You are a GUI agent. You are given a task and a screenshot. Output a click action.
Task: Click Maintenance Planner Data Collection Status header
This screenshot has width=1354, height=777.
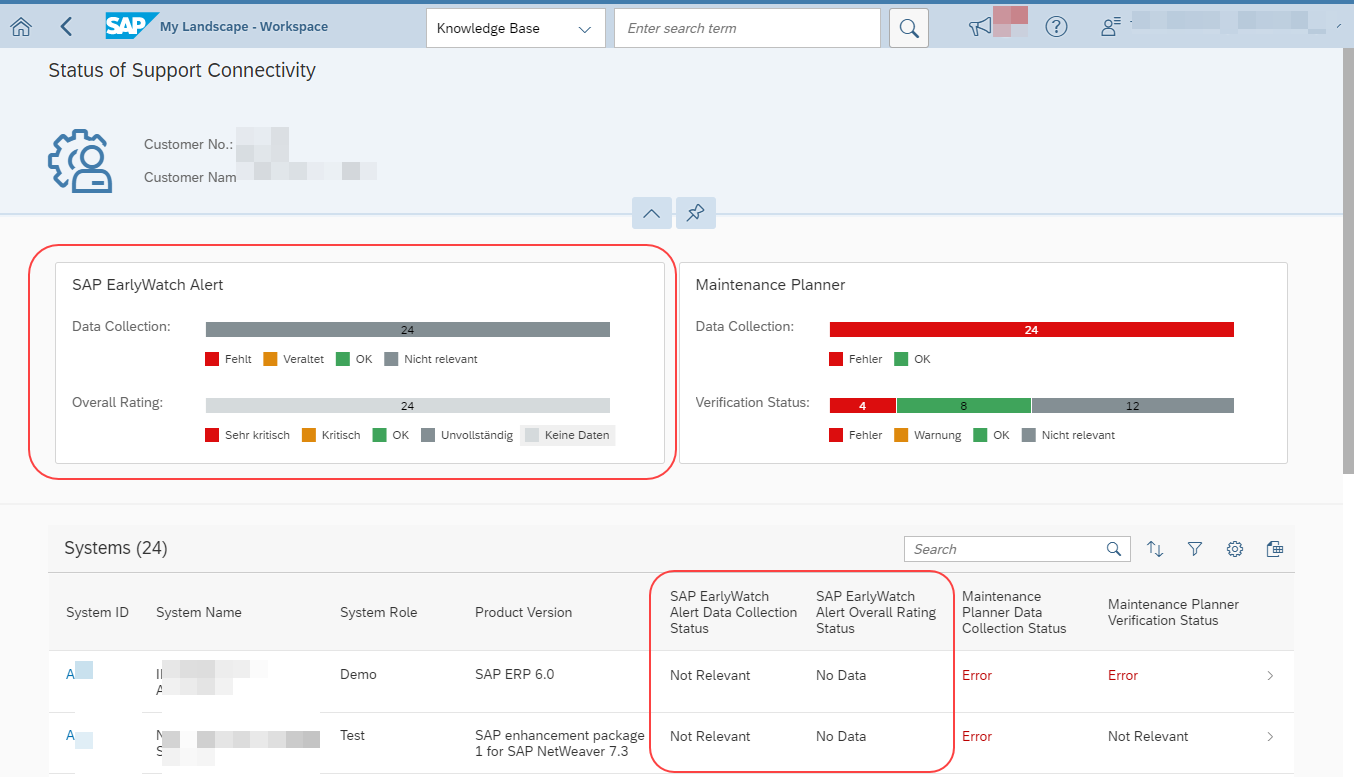tap(1014, 612)
